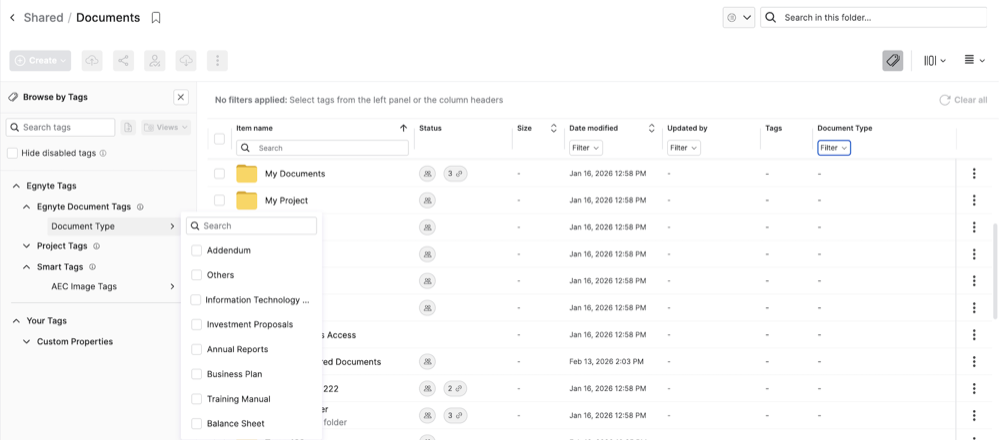Toggle the tag browsing panel icon
The image size is (999, 440).
click(893, 60)
